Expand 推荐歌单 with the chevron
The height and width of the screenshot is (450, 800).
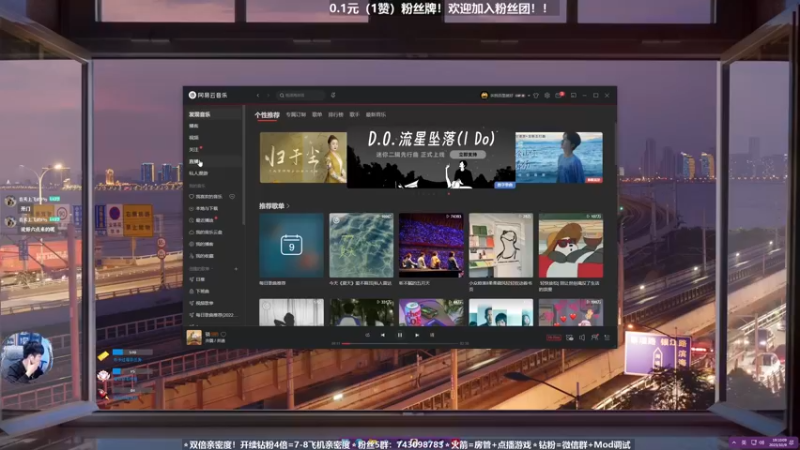pos(288,206)
